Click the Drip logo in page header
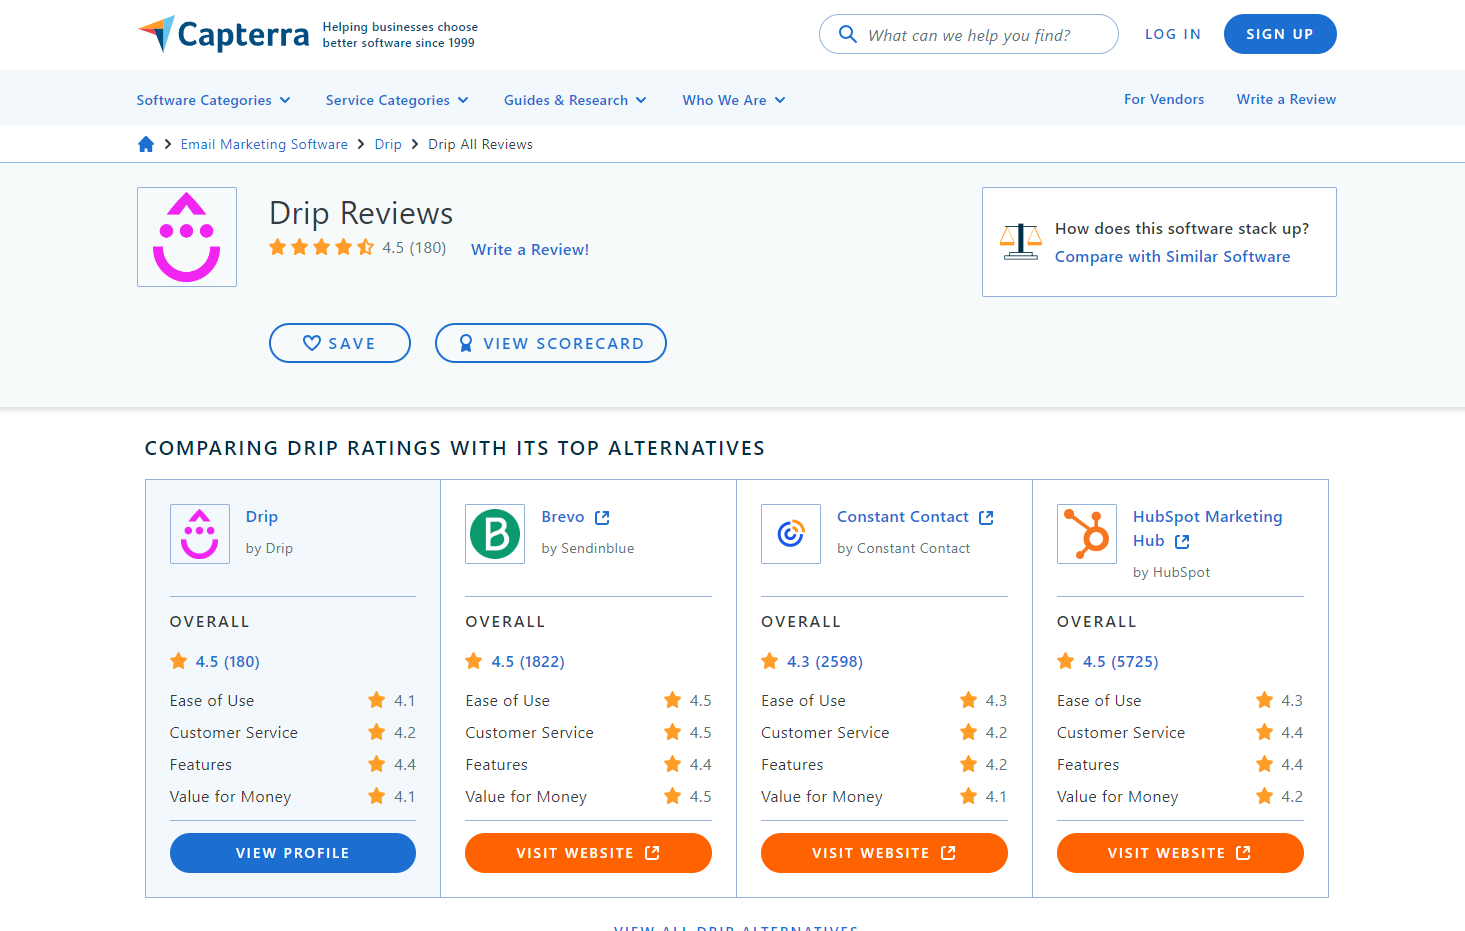The width and height of the screenshot is (1465, 931). [x=187, y=237]
